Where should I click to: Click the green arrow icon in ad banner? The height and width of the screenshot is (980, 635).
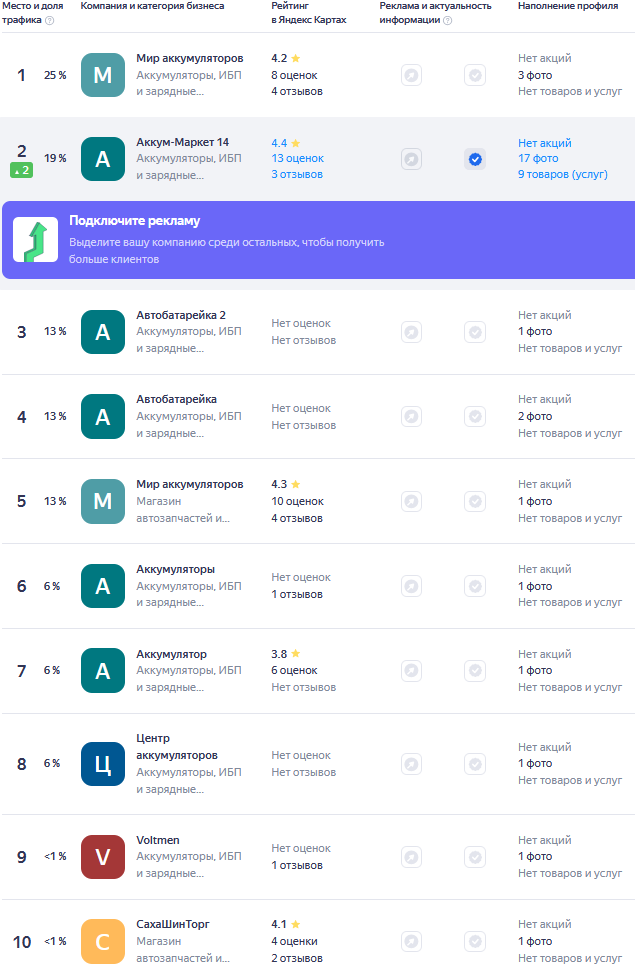(x=36, y=240)
